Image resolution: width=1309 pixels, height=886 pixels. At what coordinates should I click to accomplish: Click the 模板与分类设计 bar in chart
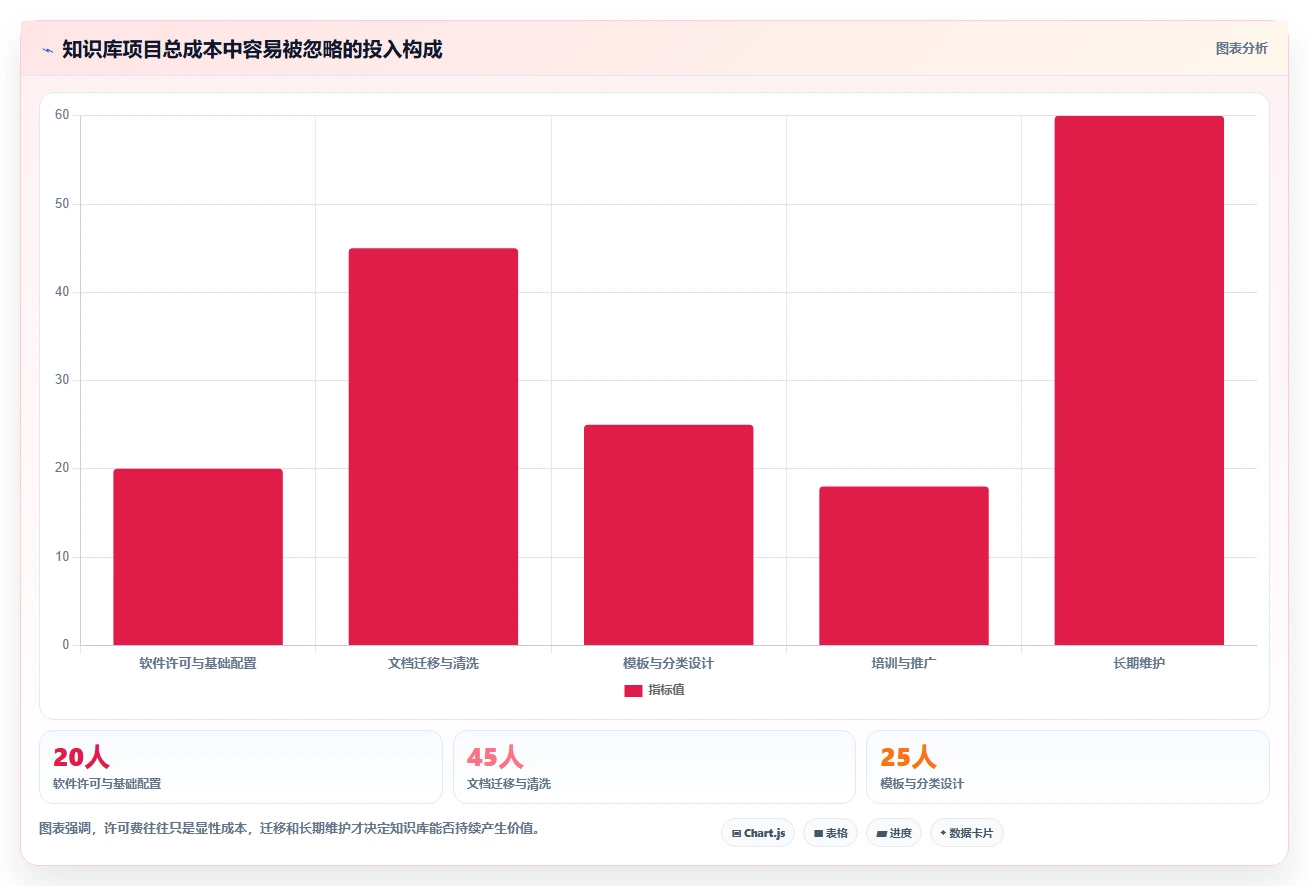tap(668, 535)
